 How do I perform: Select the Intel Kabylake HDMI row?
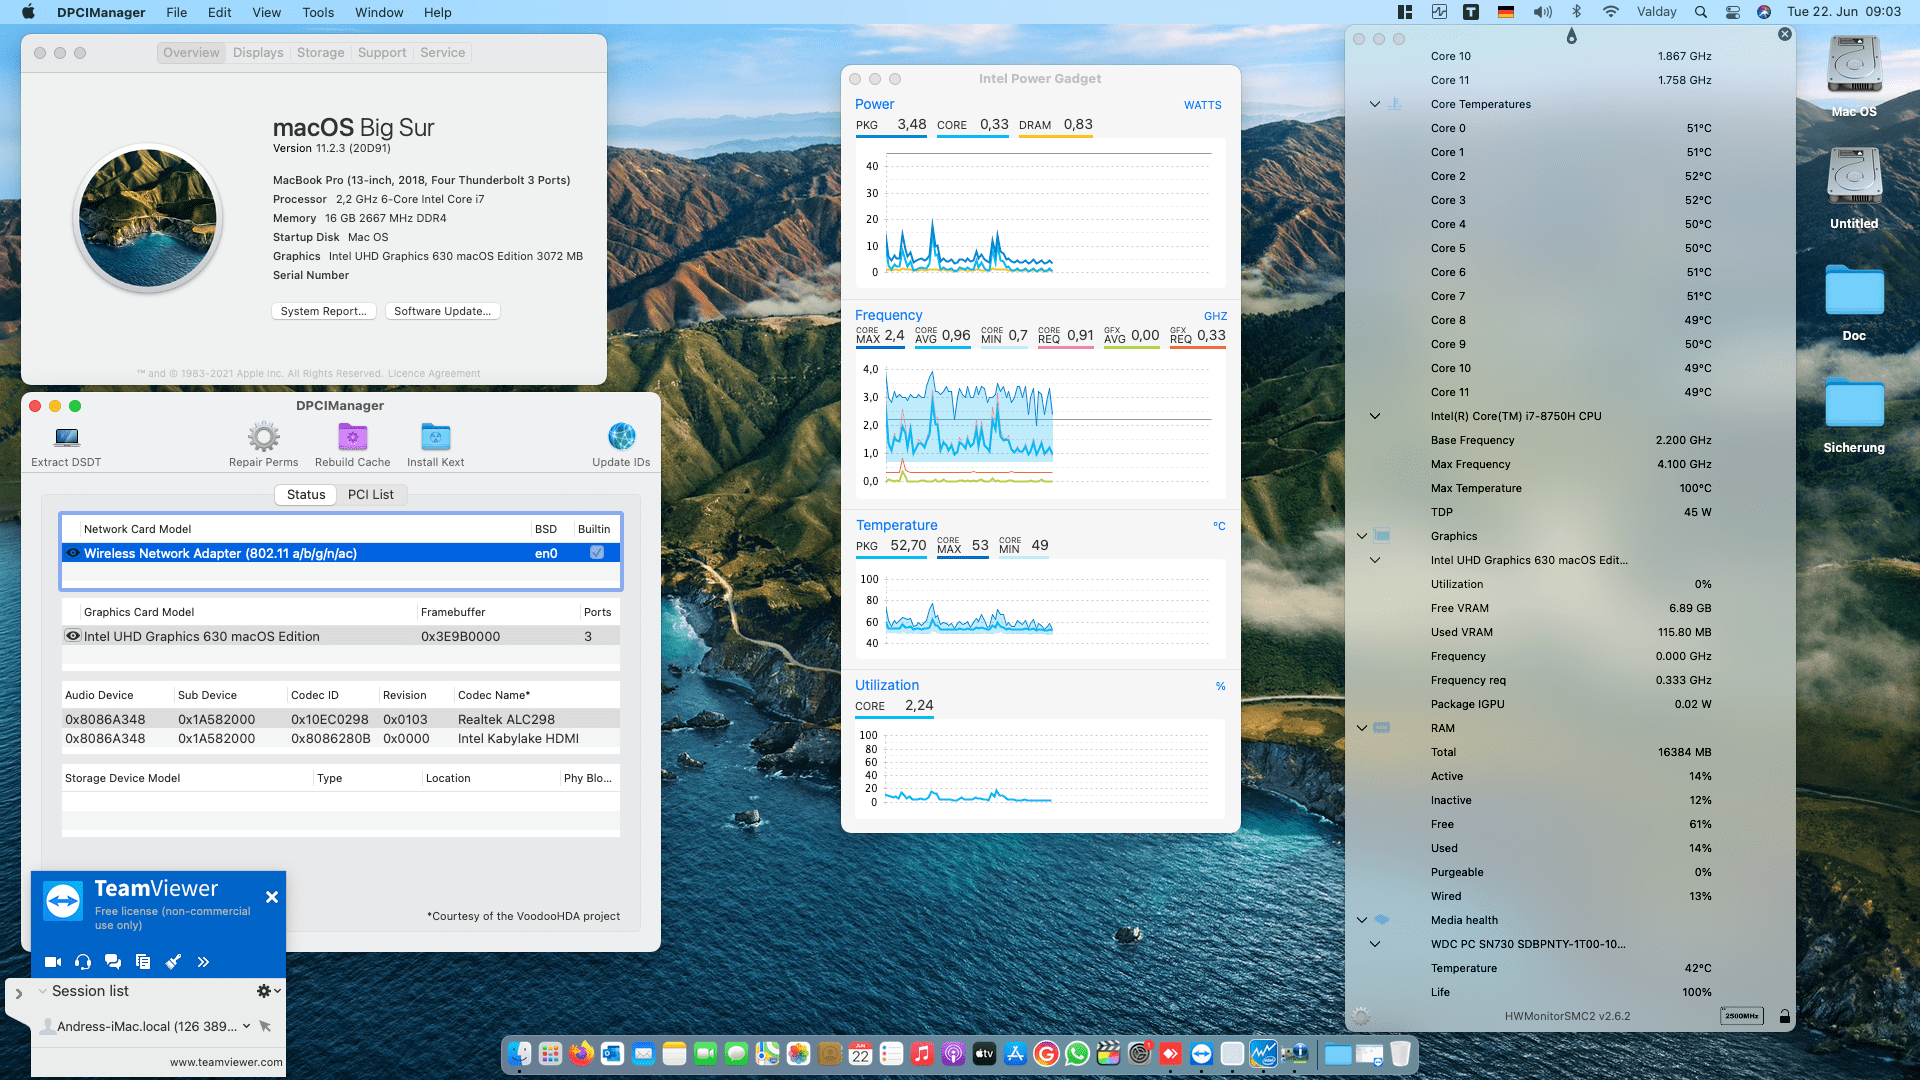click(x=341, y=739)
